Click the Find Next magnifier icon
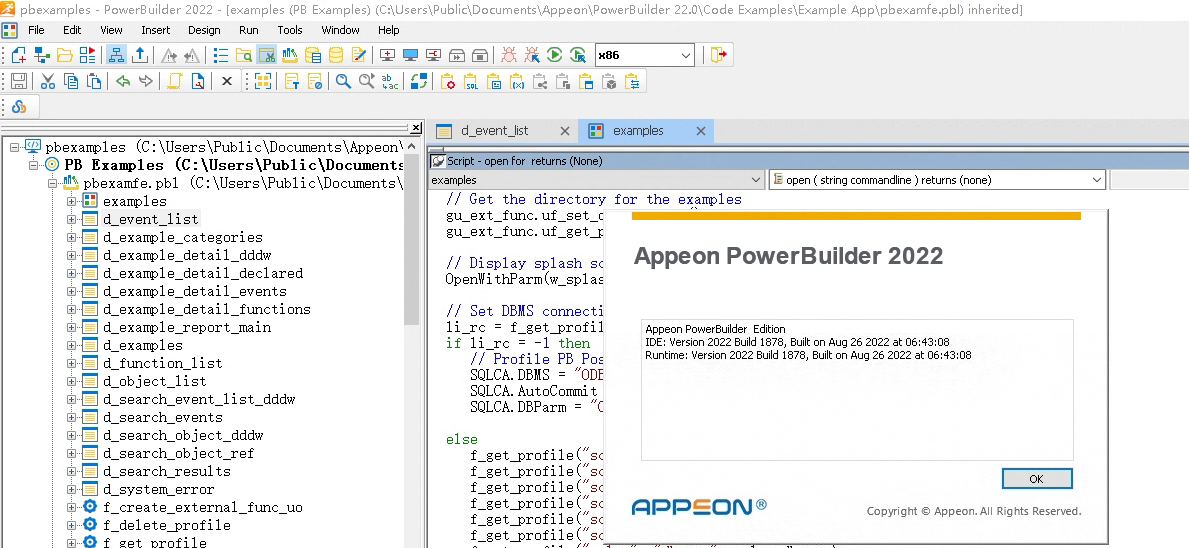The height and width of the screenshot is (548, 1189). click(366, 81)
